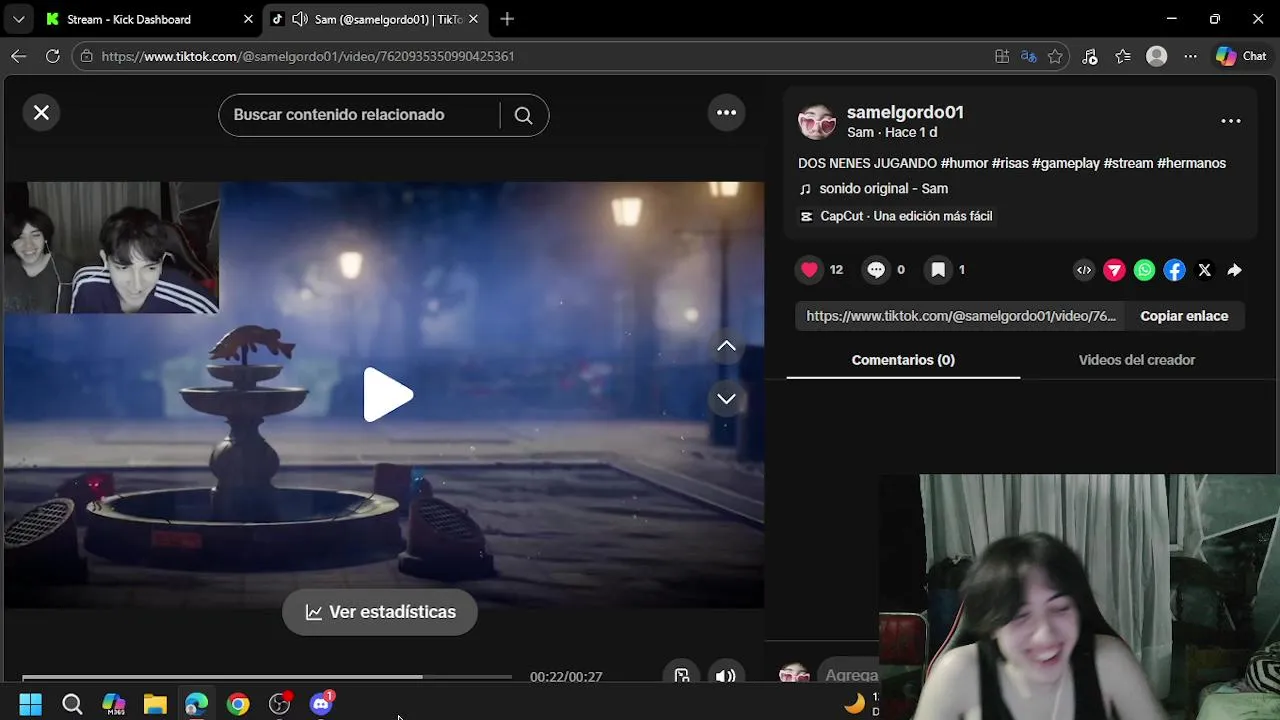Viewport: 1280px width, 720px height.
Task: Open the #risas hashtag
Action: [x=1010, y=163]
